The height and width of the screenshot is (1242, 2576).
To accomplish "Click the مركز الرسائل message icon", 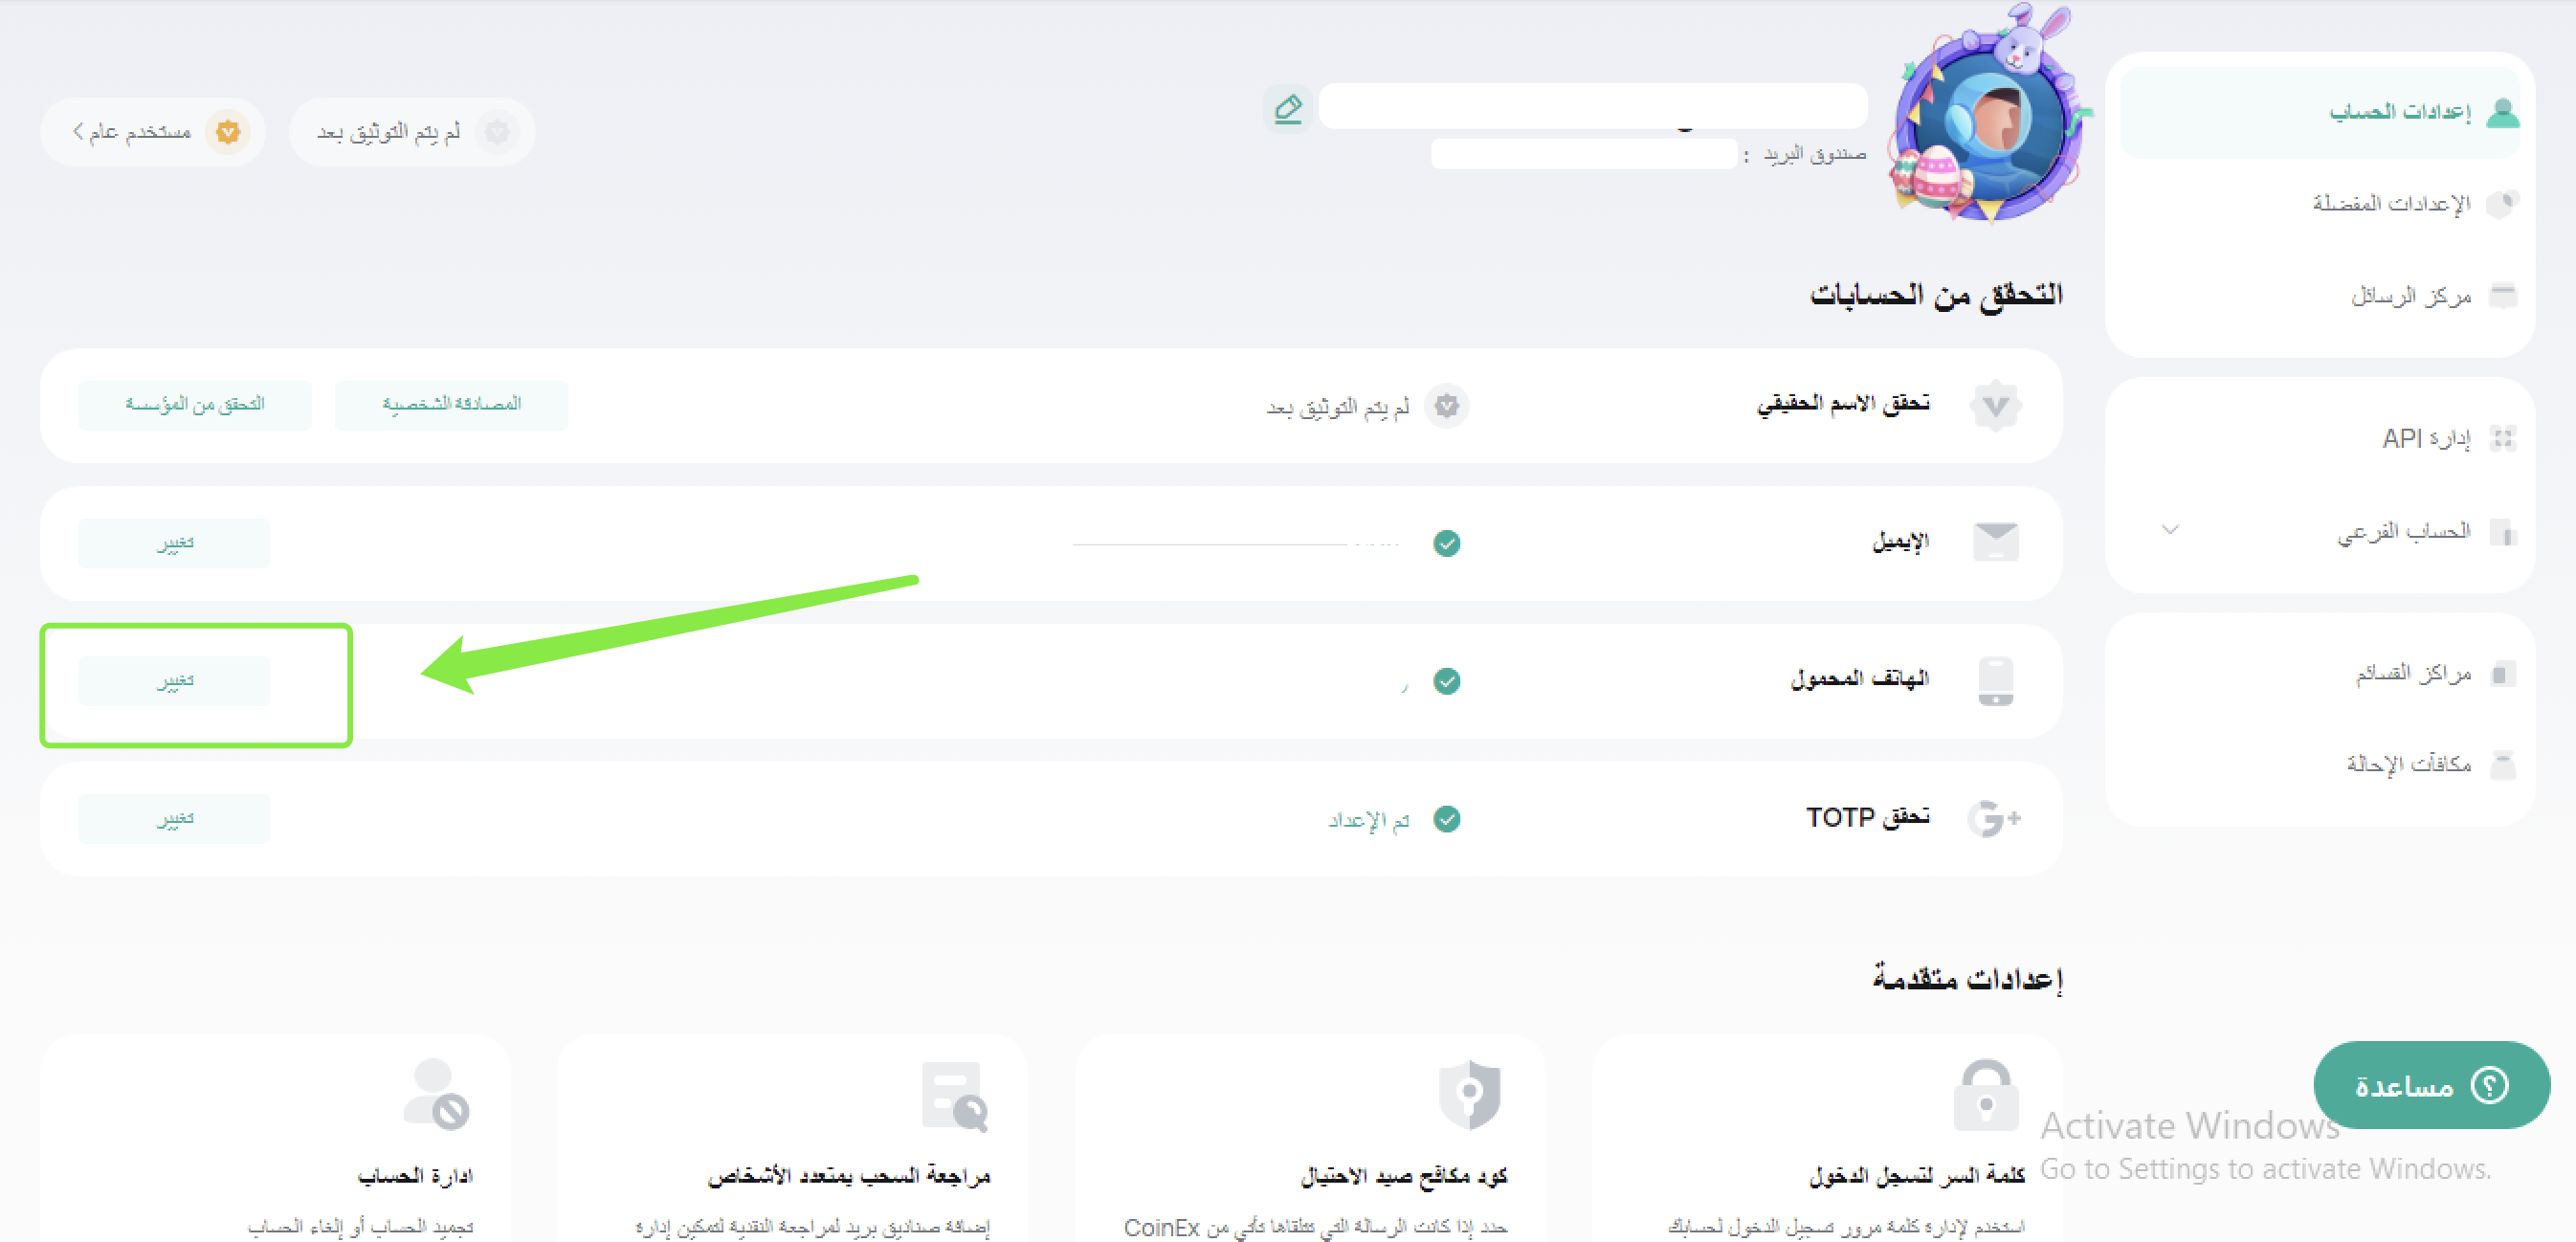I will point(2502,295).
